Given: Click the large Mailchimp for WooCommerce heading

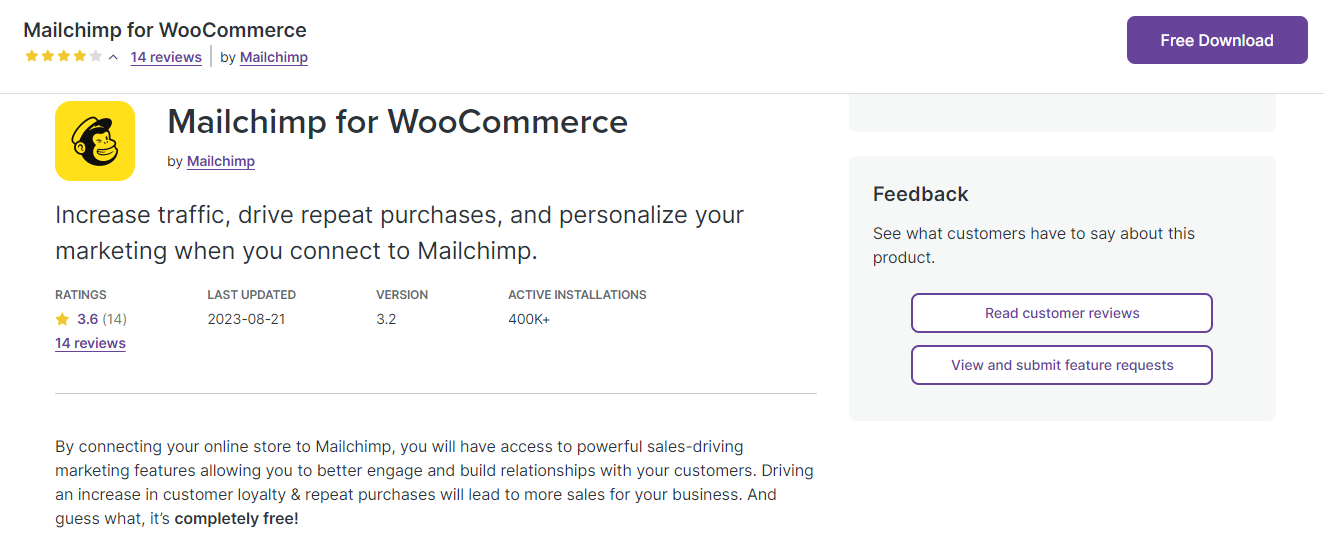Looking at the screenshot, I should [397, 121].
